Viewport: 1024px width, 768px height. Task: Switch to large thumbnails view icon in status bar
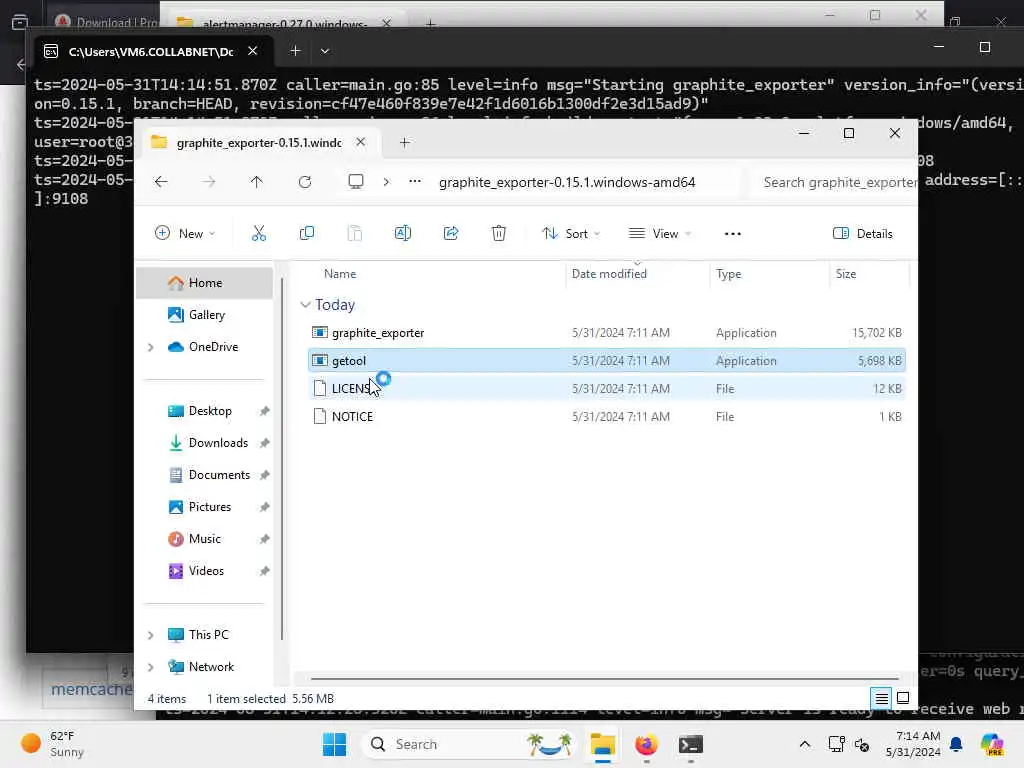click(x=903, y=698)
